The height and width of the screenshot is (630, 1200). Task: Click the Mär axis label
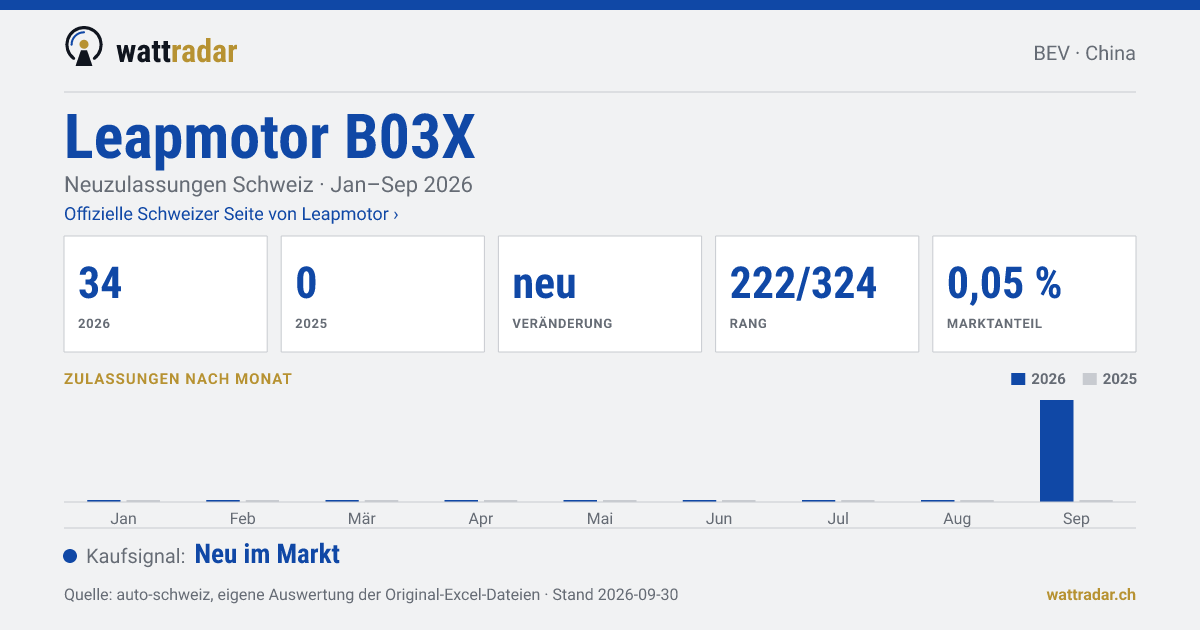tap(362, 518)
